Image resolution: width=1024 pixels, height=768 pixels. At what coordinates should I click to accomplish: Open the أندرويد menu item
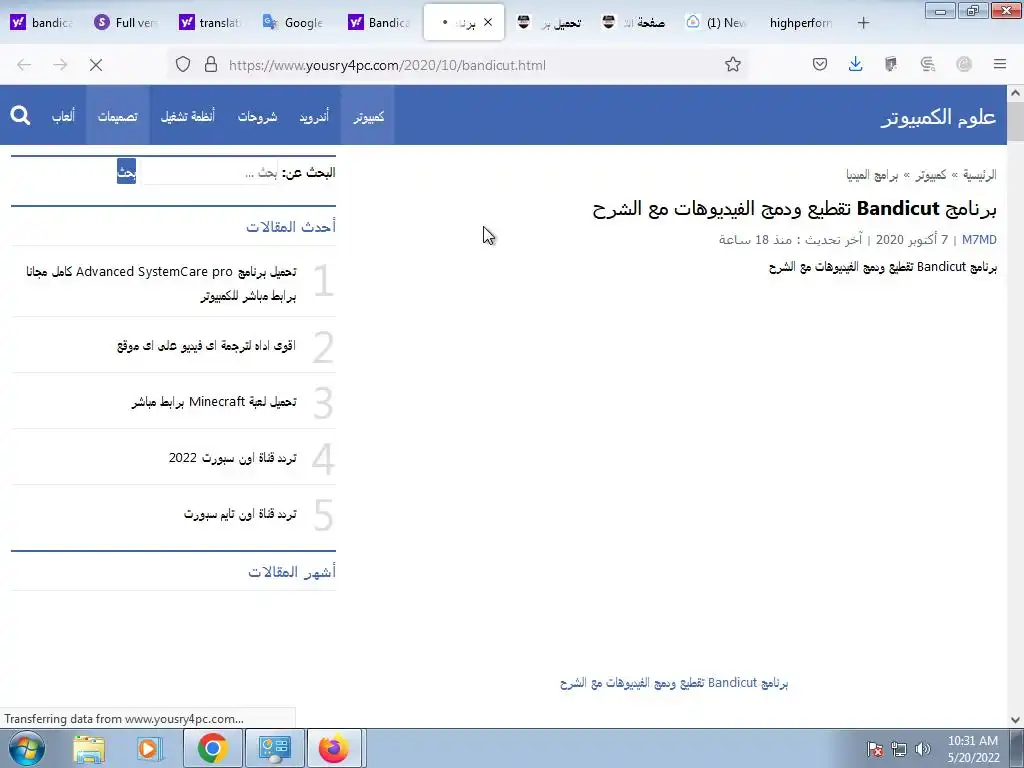(314, 116)
